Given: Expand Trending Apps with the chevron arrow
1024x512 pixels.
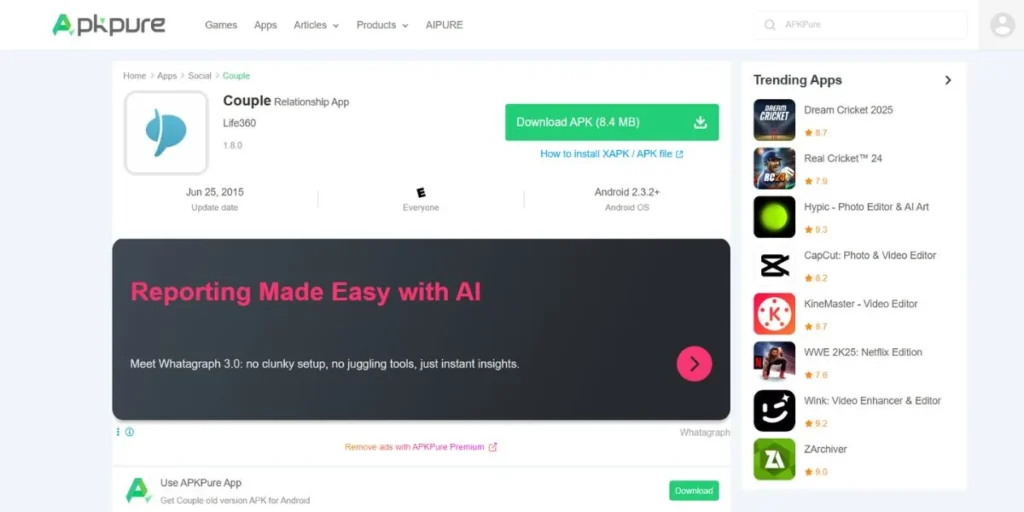Looking at the screenshot, I should coord(948,80).
